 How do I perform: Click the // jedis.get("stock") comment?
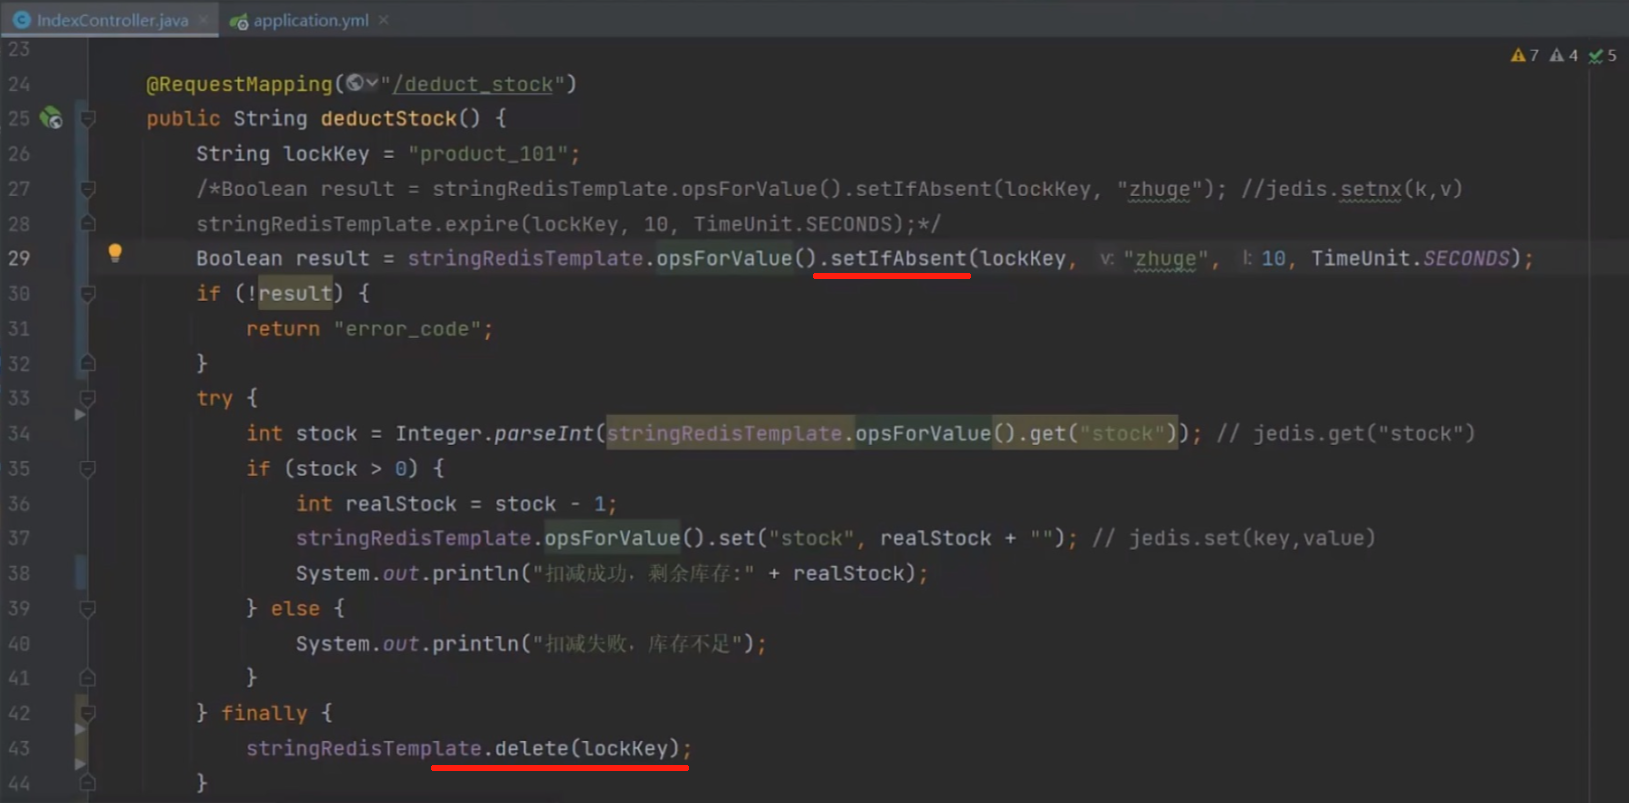(1346, 434)
